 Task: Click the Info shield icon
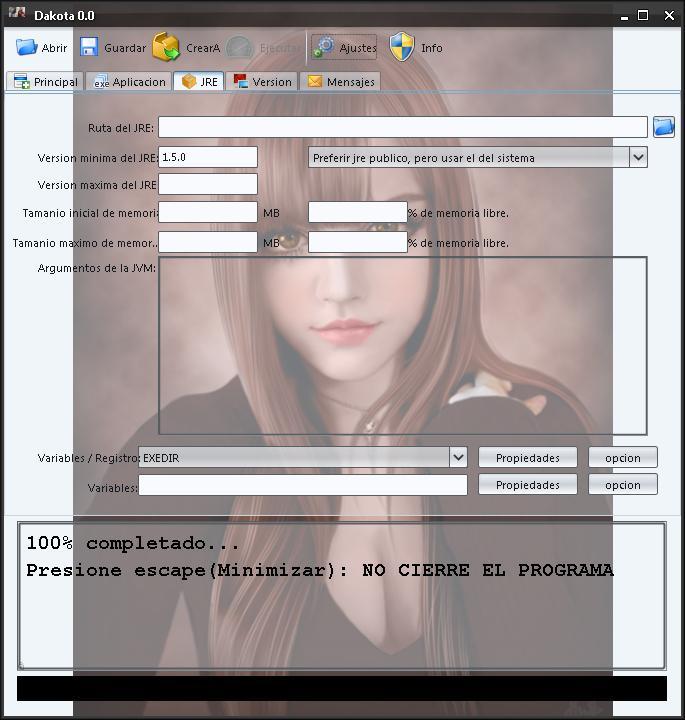(402, 47)
